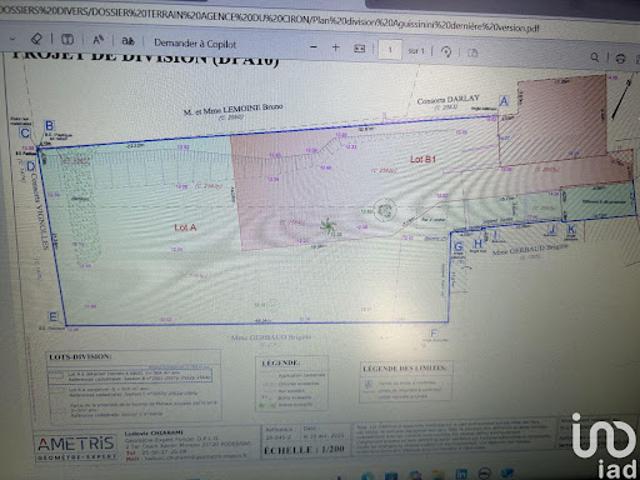Screen dimensions: 640x480
Task: Click the AMETRIS géomètre-expert logo
Action: 76,447
